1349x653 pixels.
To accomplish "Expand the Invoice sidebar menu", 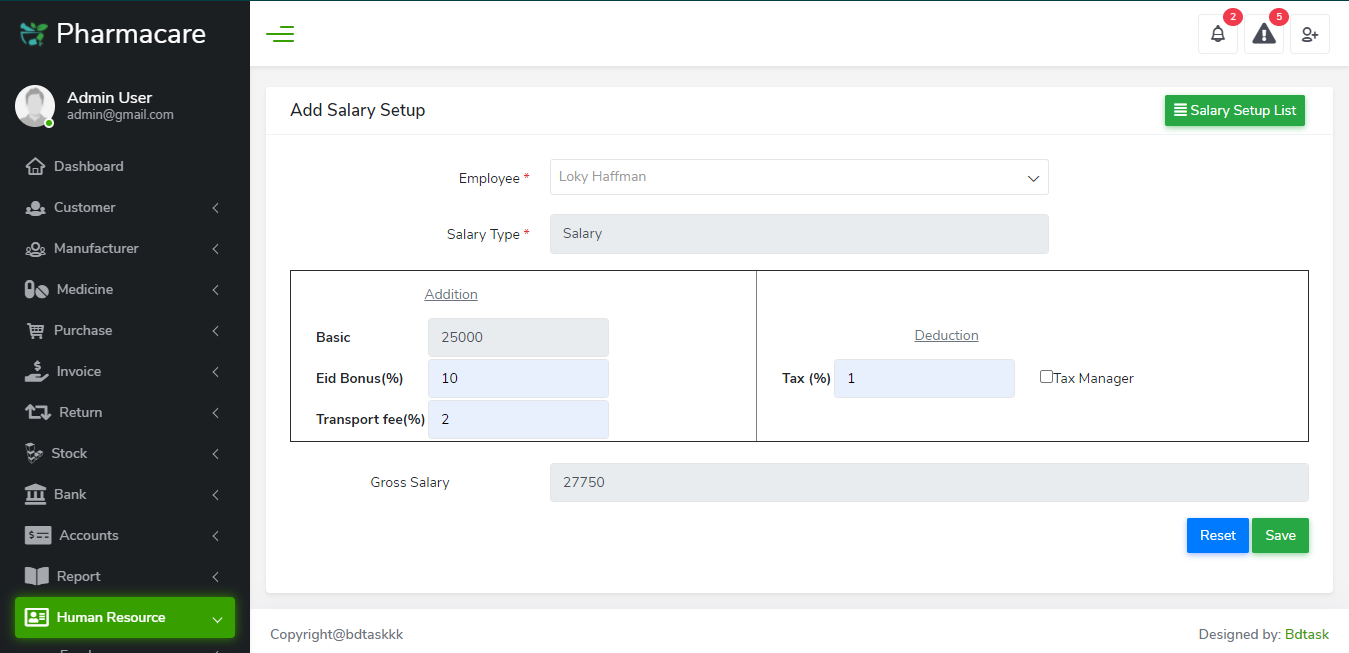I will [80, 371].
